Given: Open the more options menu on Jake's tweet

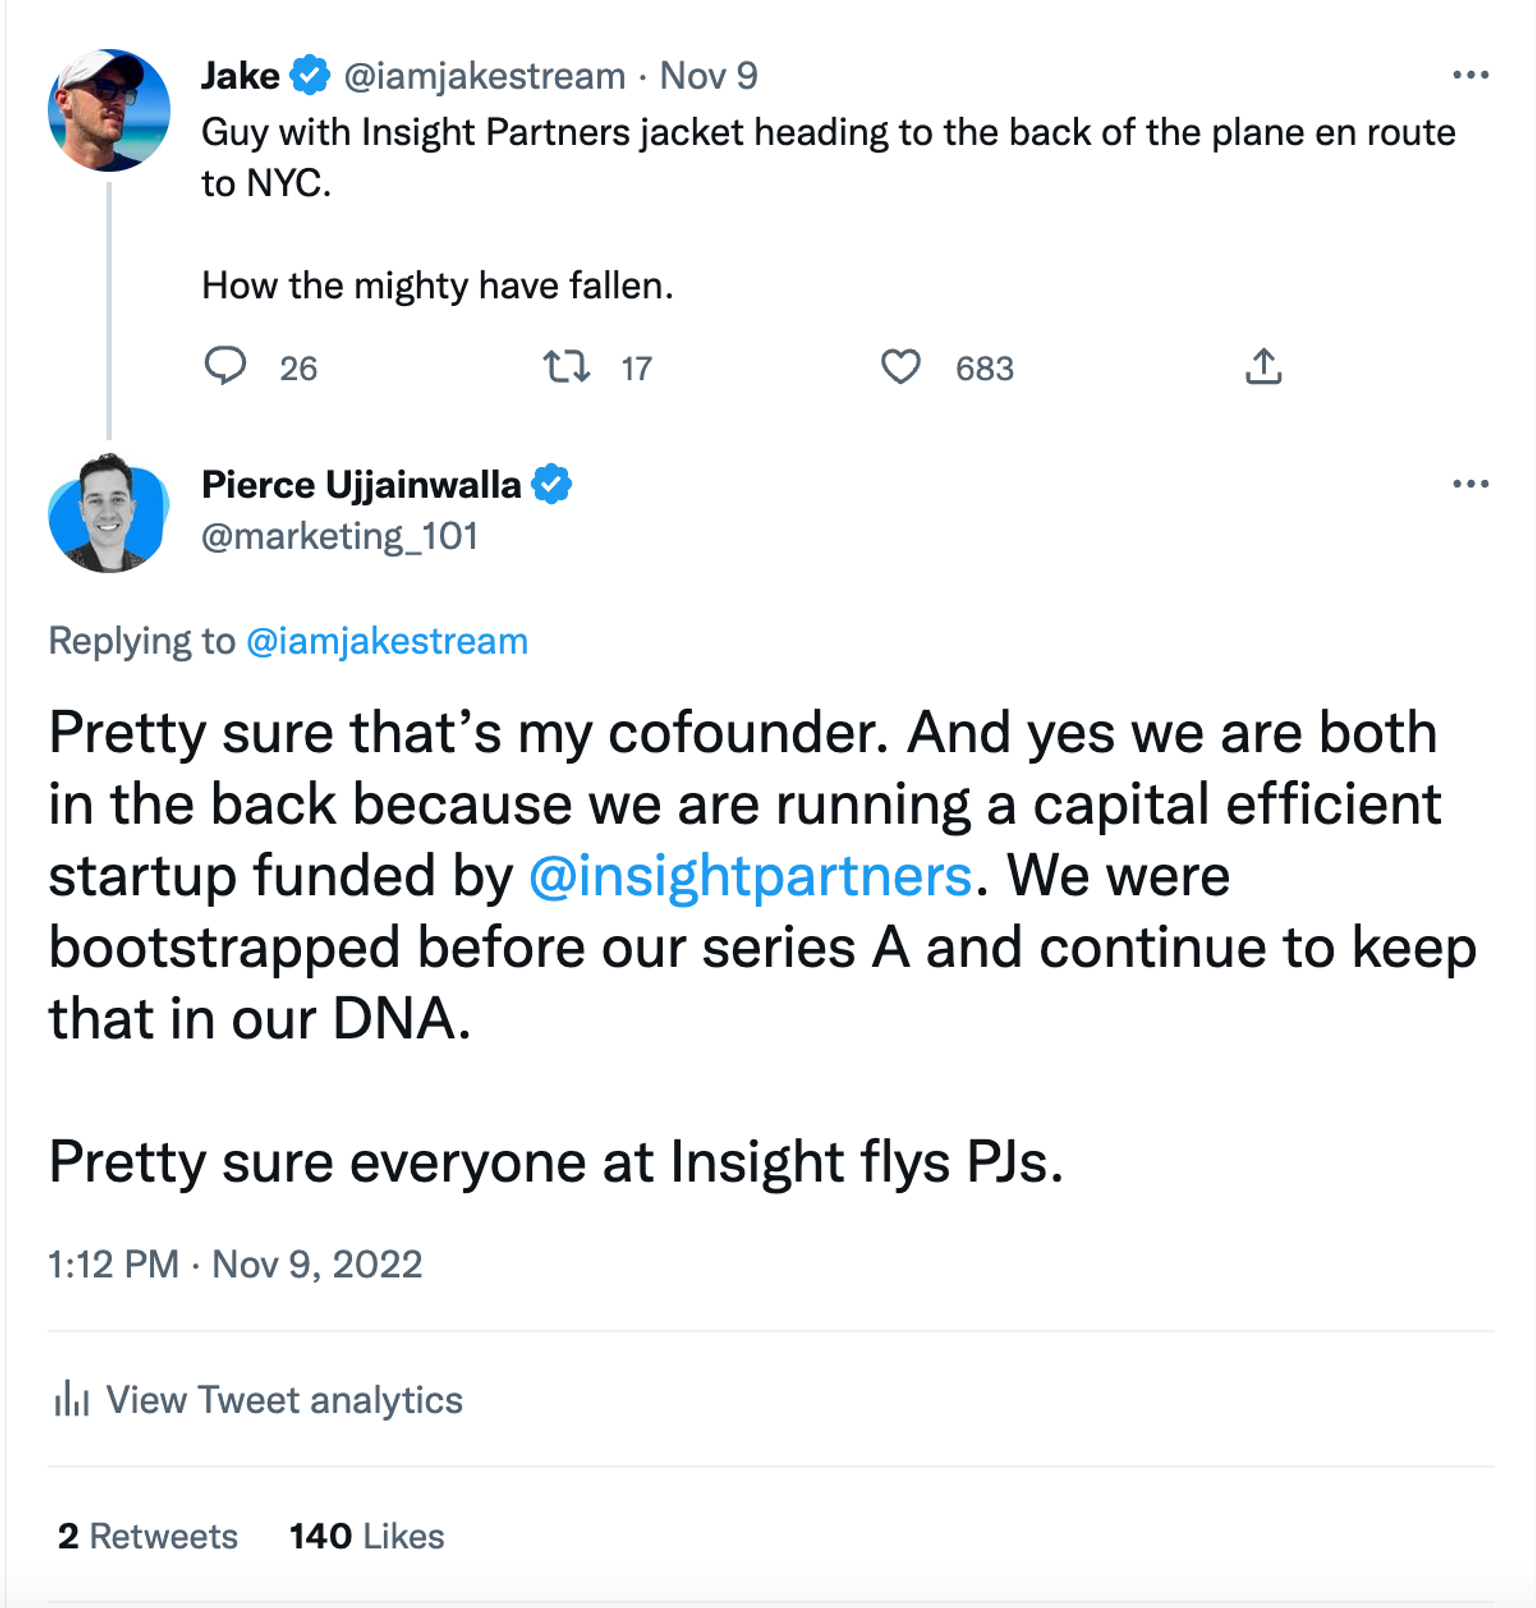Looking at the screenshot, I should [1470, 75].
